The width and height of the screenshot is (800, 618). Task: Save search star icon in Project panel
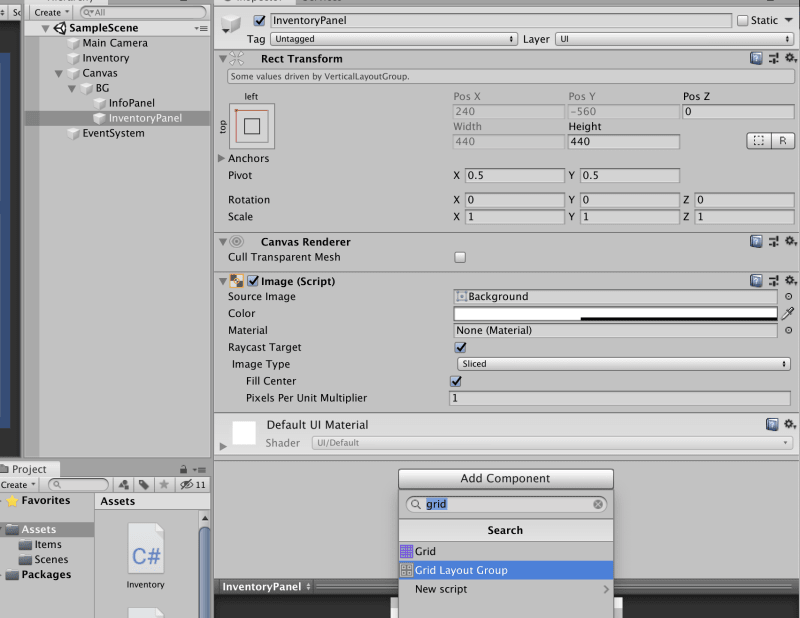(x=164, y=485)
